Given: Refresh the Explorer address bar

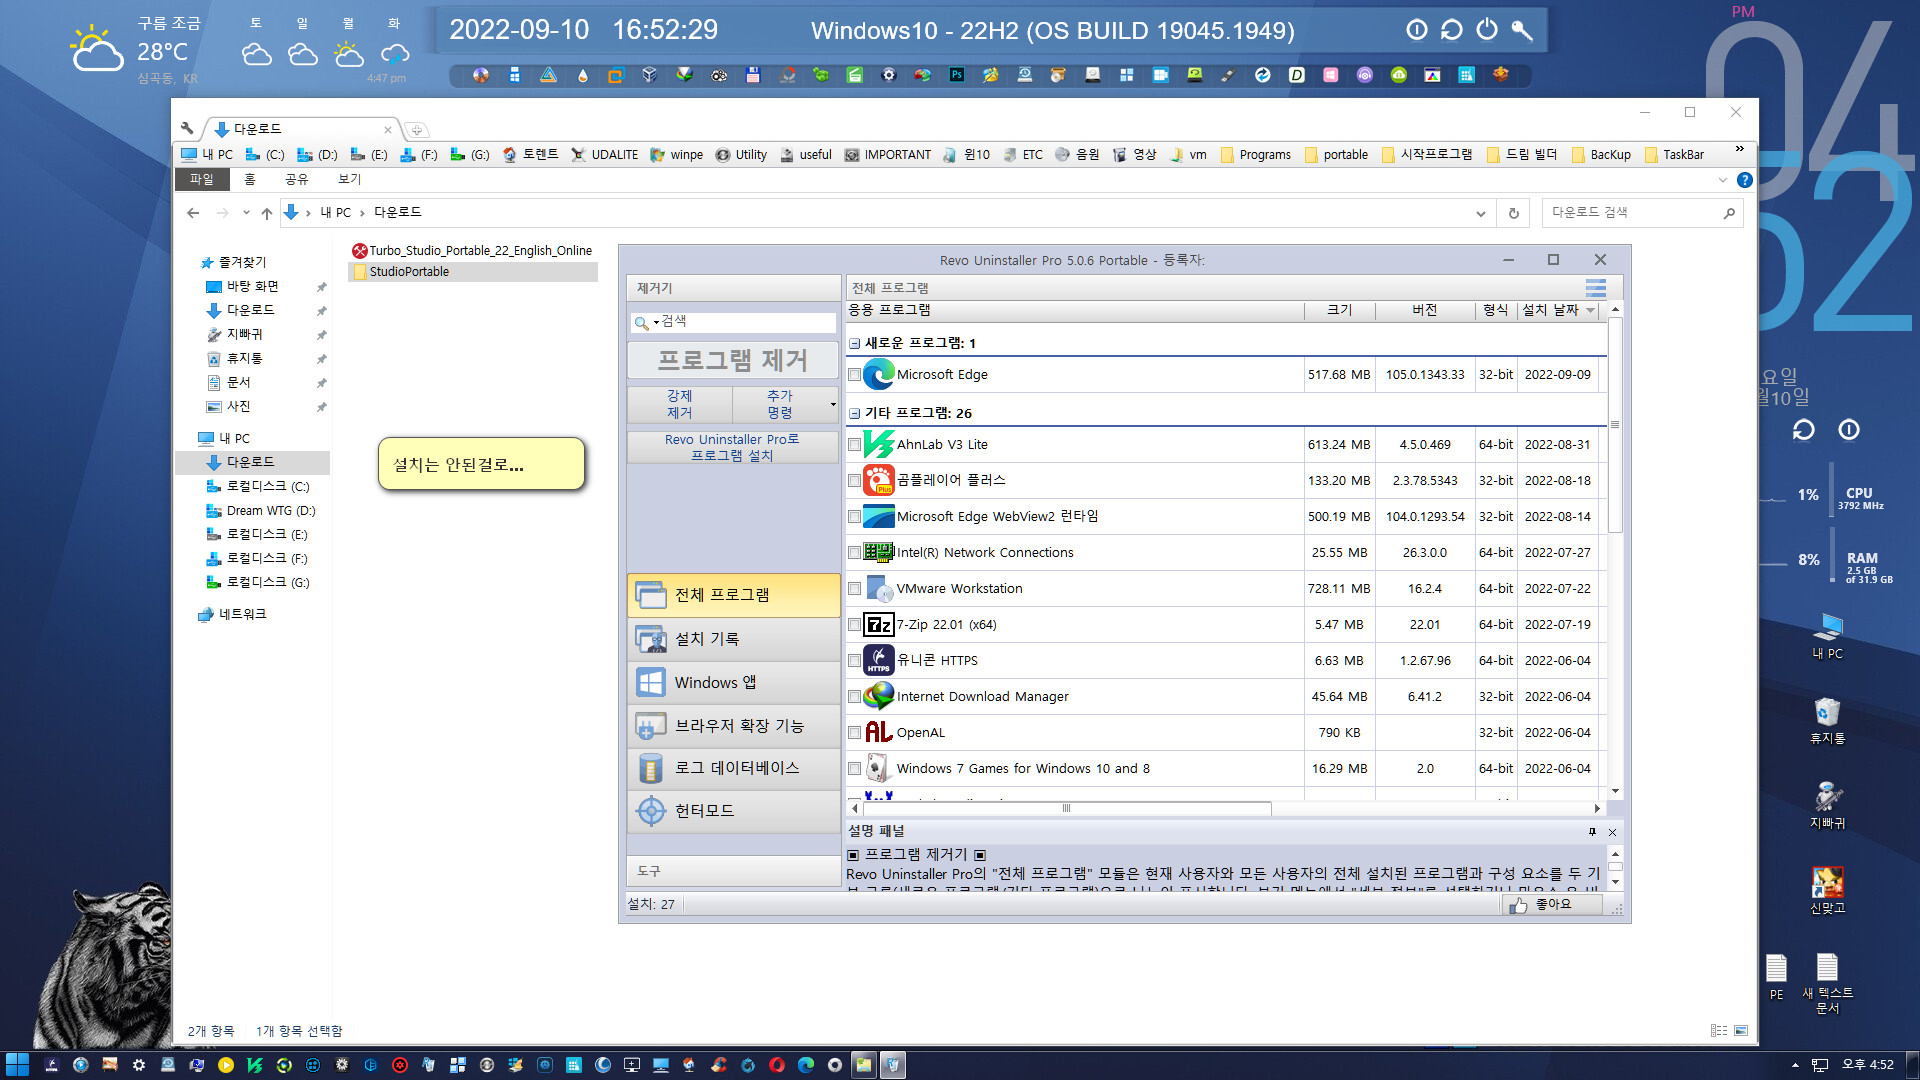Looking at the screenshot, I should [1514, 213].
